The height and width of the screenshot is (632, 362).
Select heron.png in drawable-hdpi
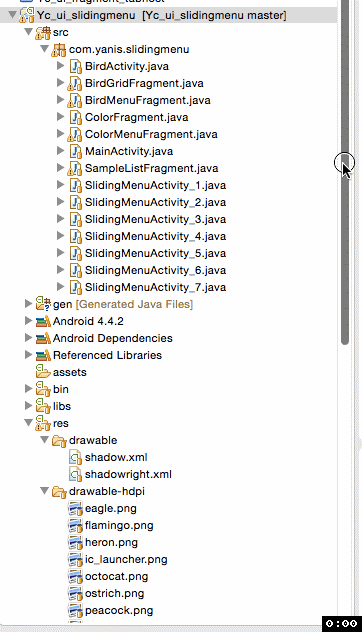(111, 543)
